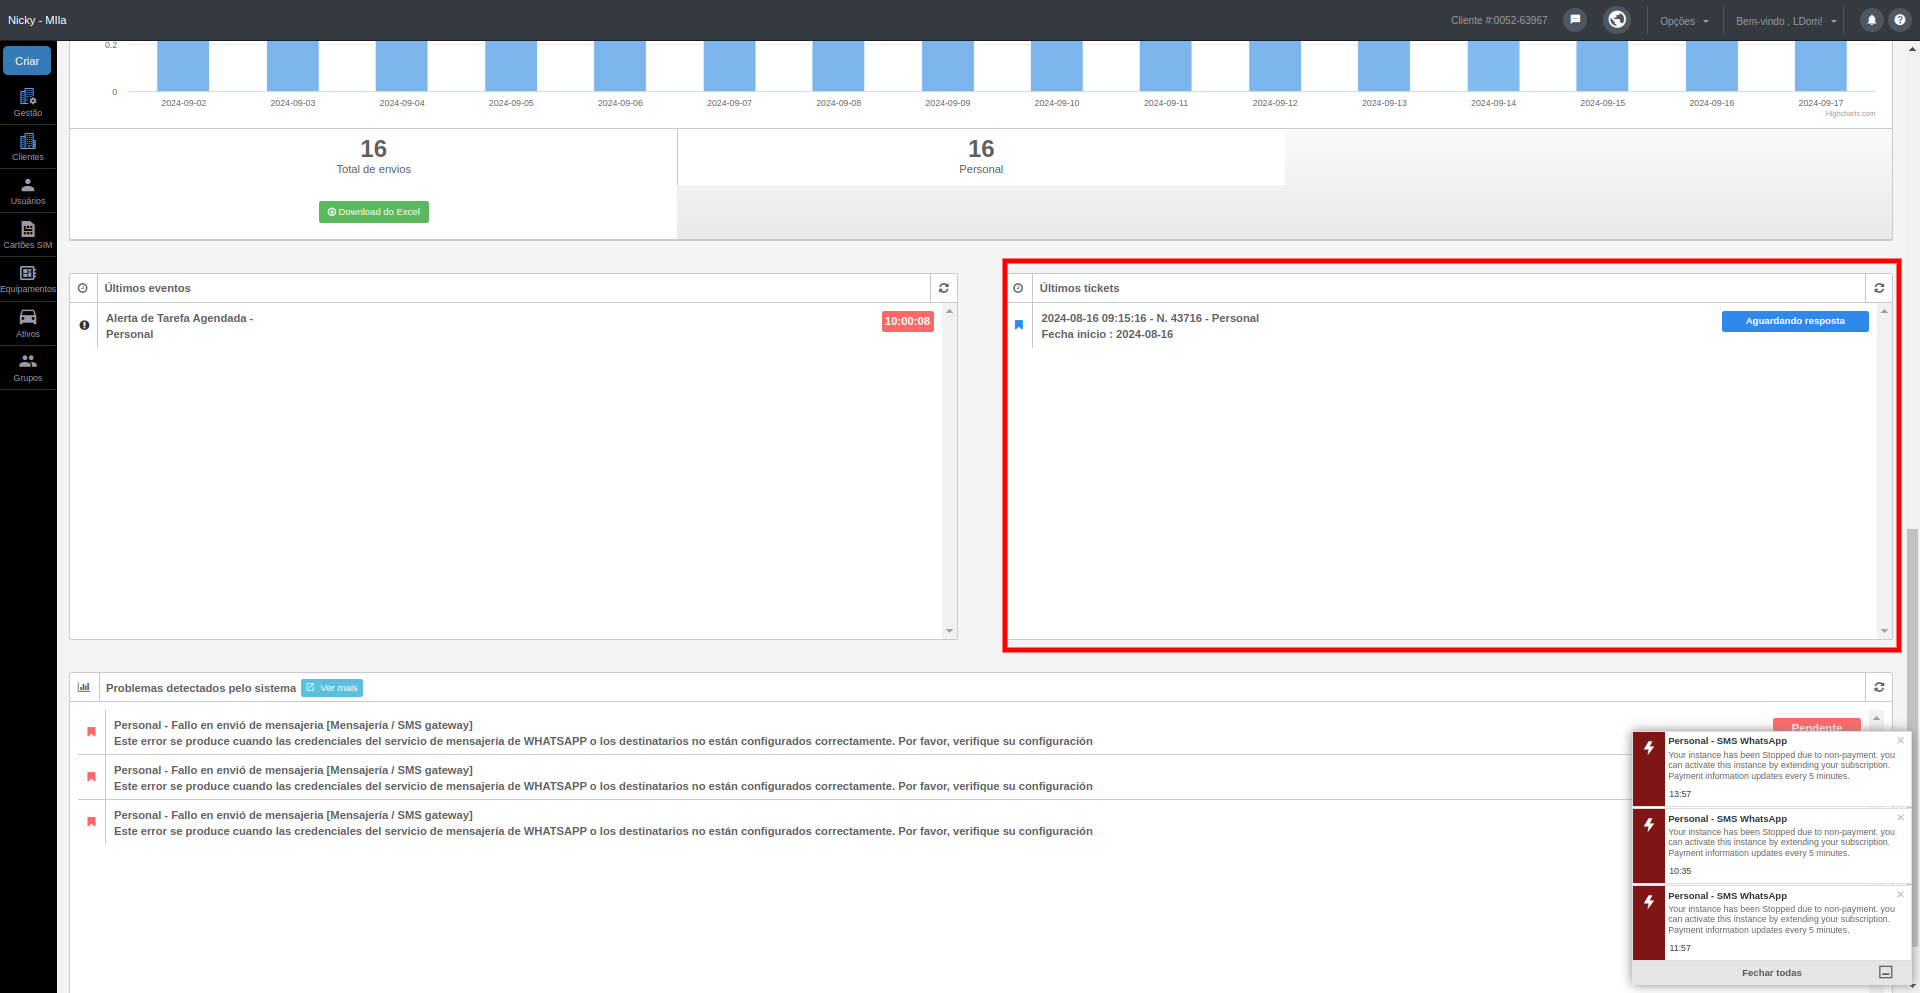
Task: Refresh the Últimos tickets panel
Action: (x=1879, y=288)
